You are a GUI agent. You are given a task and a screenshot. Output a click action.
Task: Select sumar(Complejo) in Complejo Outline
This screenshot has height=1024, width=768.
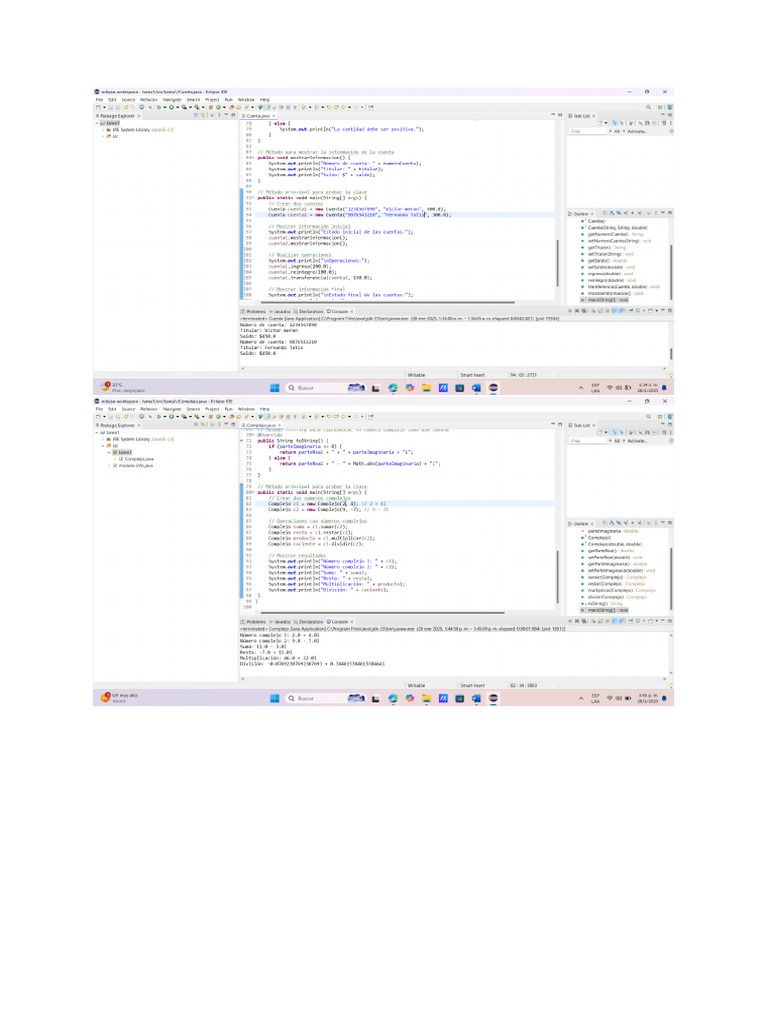point(613,577)
